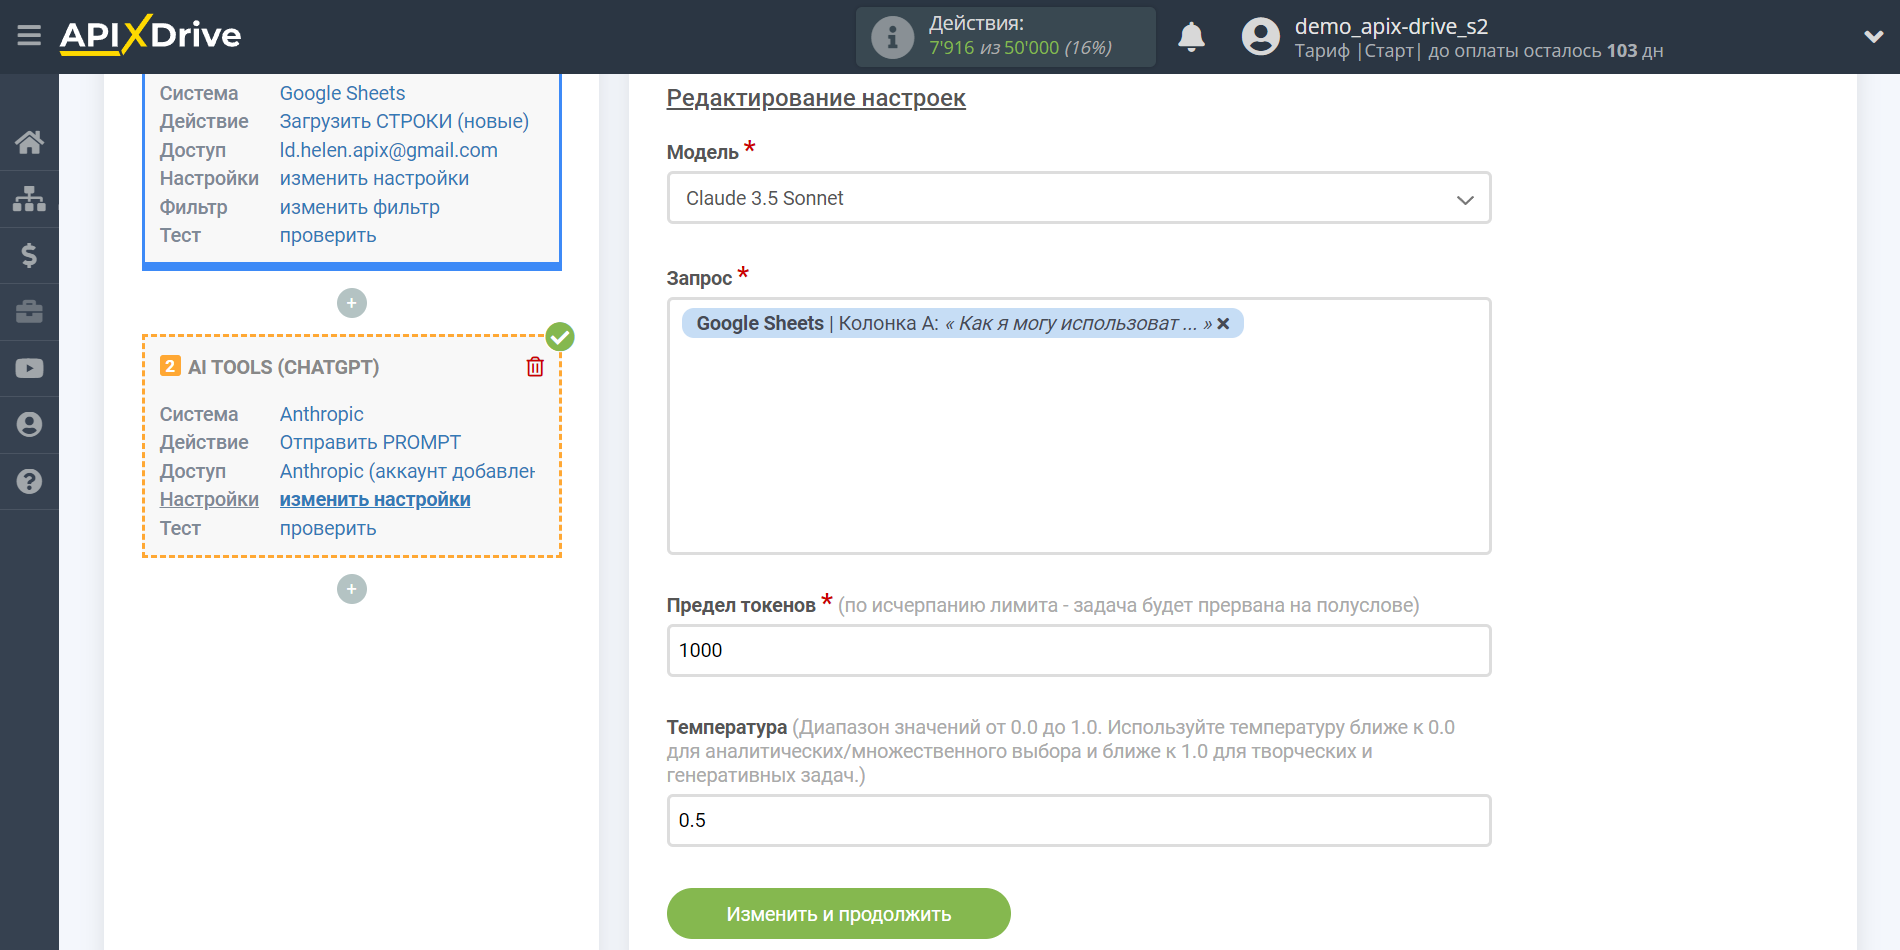Open Anthropic system link

[x=321, y=414]
